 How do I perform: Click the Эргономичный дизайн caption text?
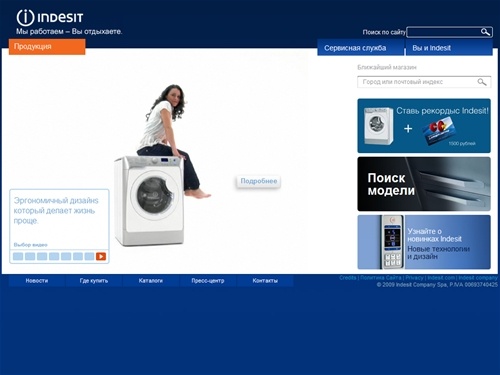pyautogui.click(x=56, y=210)
